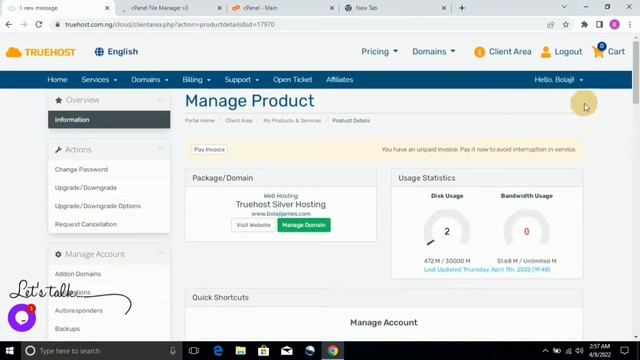Switch language via English selector
This screenshot has width=640, height=360.
point(116,52)
